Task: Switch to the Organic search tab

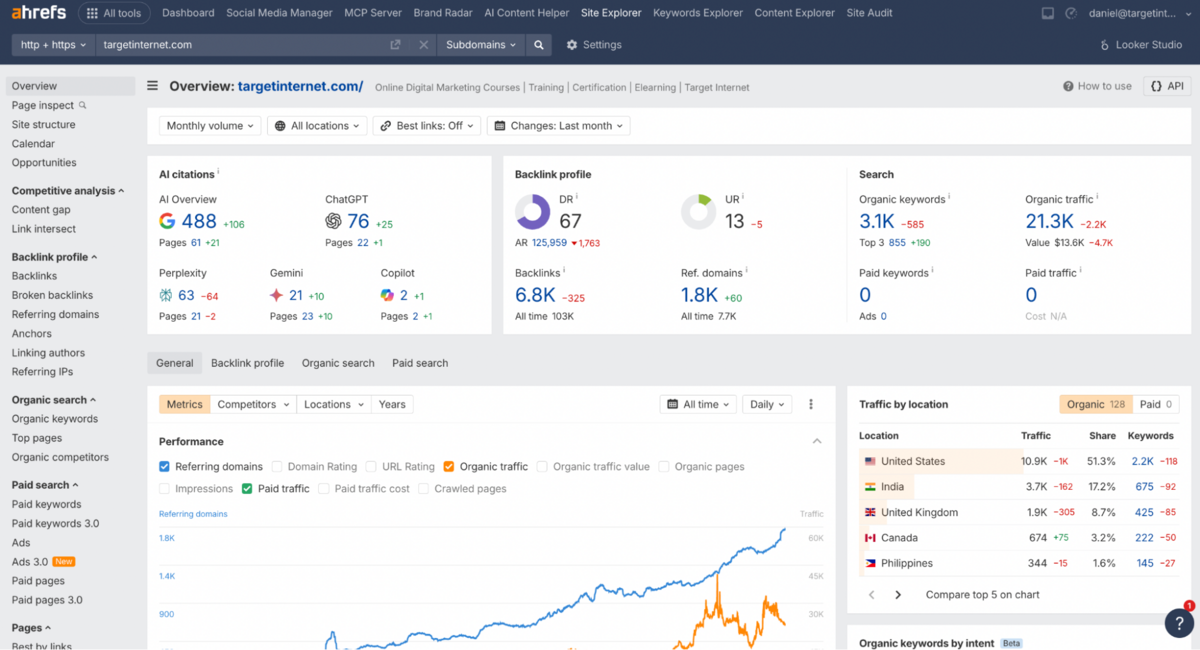Action: [338, 363]
